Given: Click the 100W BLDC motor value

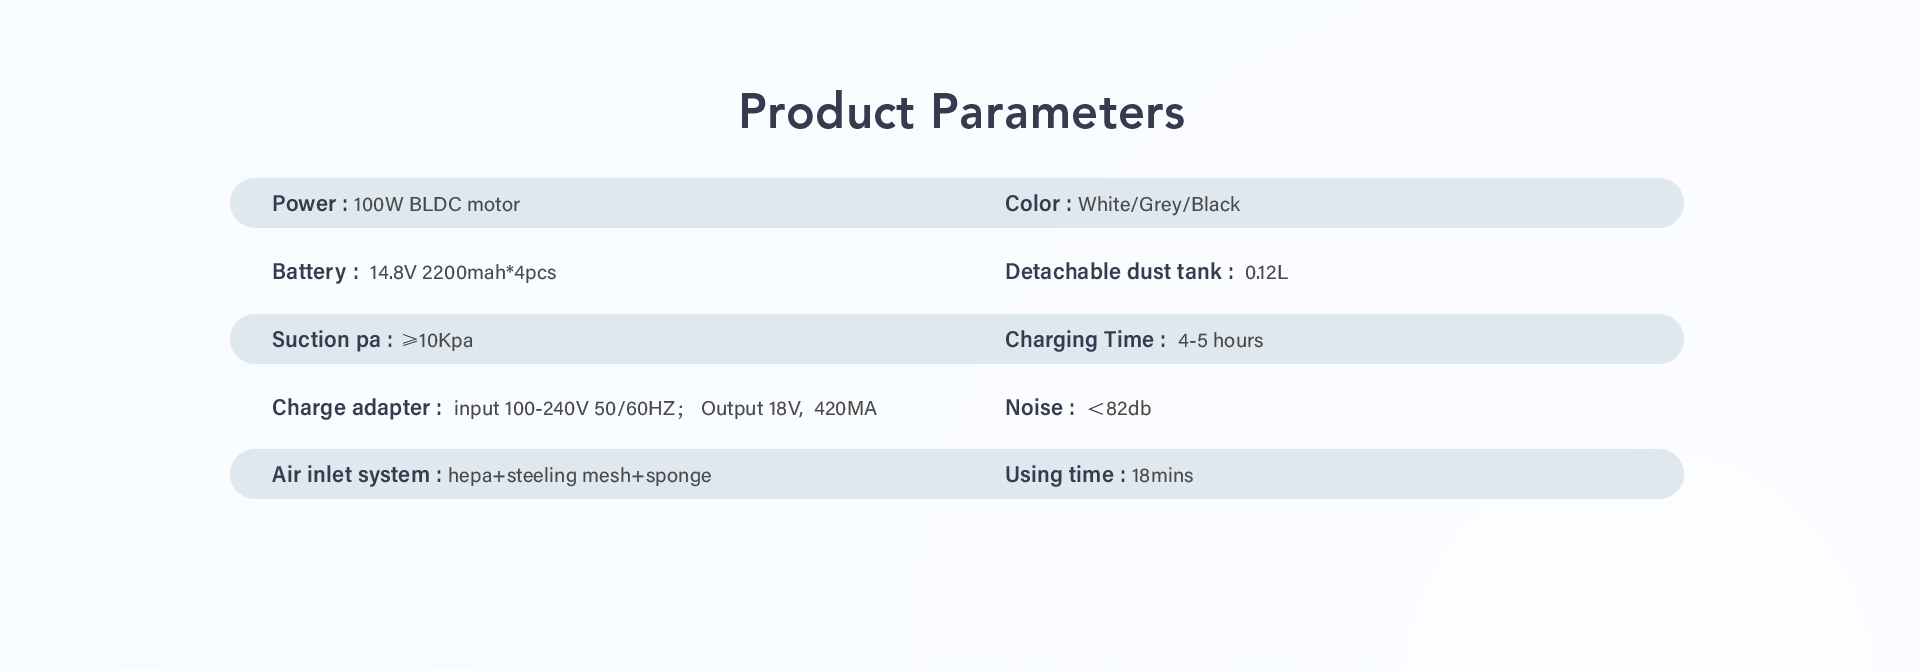Looking at the screenshot, I should [x=437, y=205].
